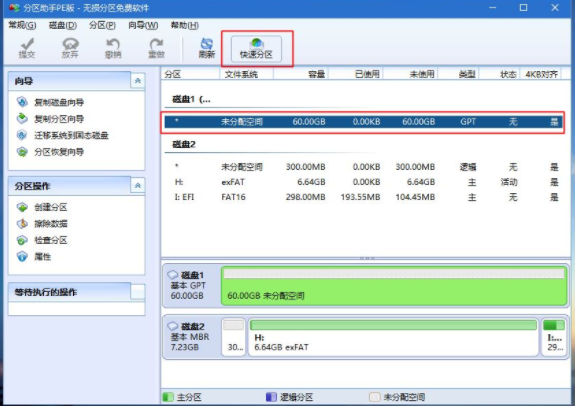Click the 磁盘1 disk icon in disk map
The width and height of the screenshot is (575, 406).
[x=173, y=275]
